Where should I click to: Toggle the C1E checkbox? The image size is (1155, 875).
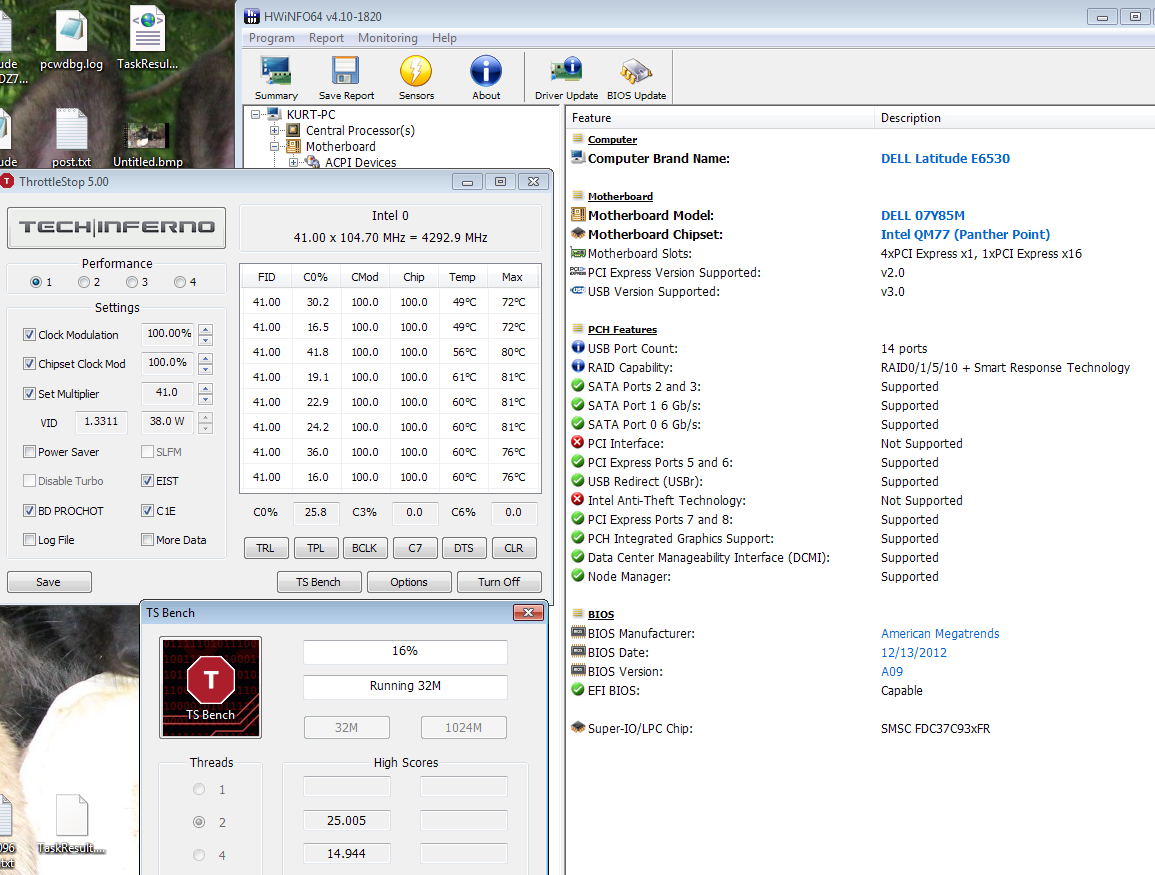147,510
